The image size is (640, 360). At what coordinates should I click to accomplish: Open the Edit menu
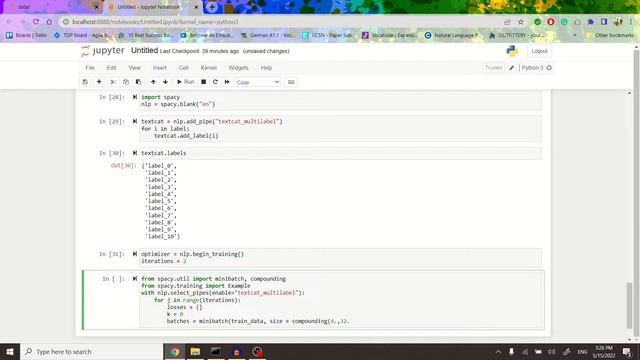pos(111,68)
